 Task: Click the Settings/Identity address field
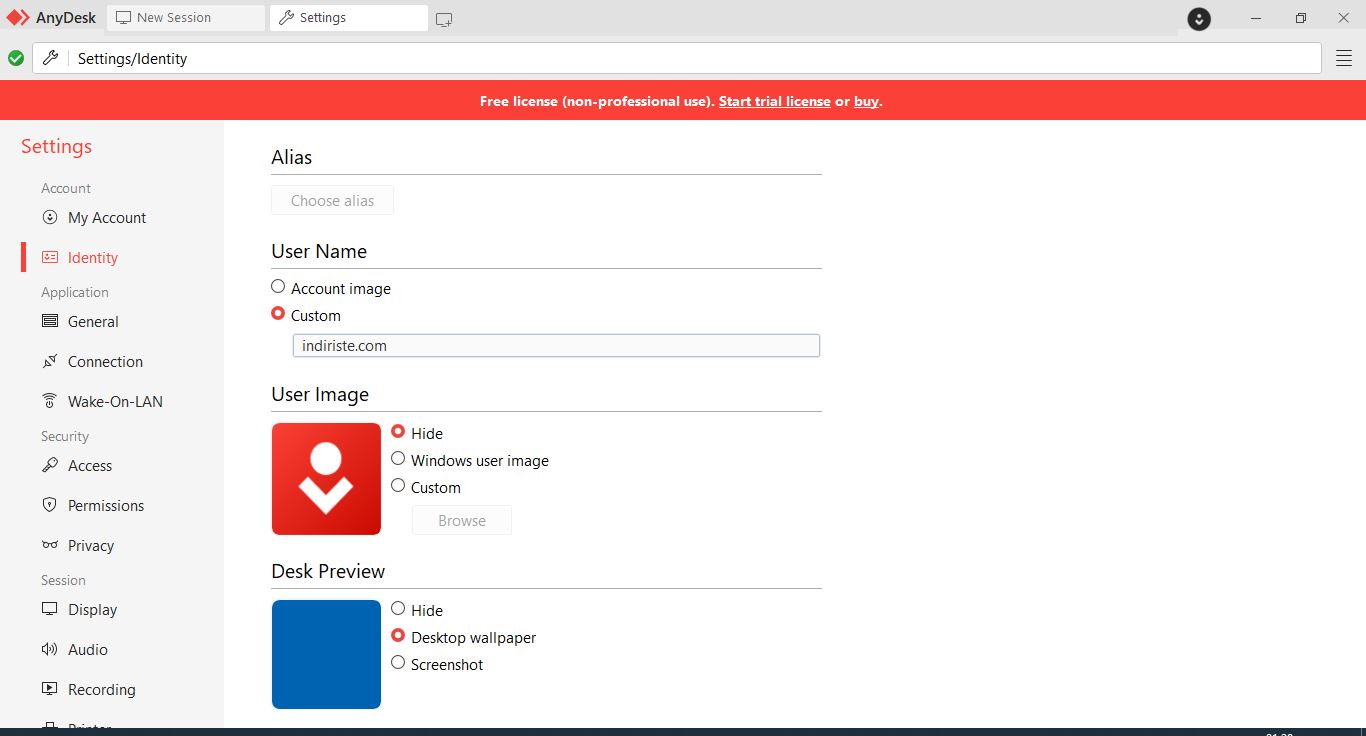tap(677, 59)
